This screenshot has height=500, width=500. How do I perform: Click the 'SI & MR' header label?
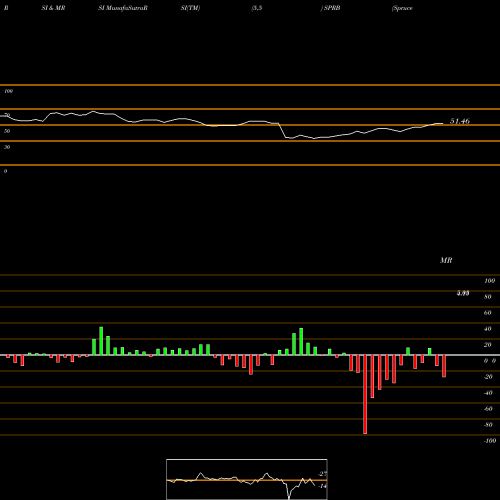click(x=53, y=8)
